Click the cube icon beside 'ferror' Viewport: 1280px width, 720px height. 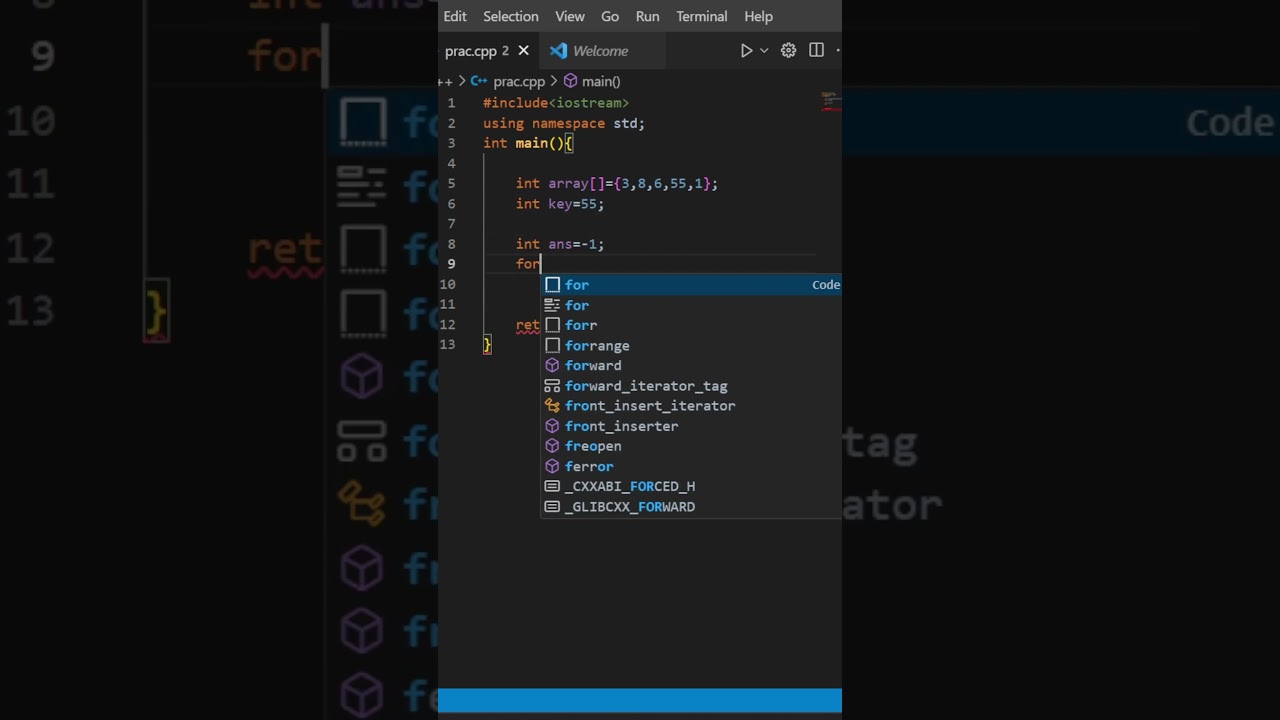click(x=552, y=466)
